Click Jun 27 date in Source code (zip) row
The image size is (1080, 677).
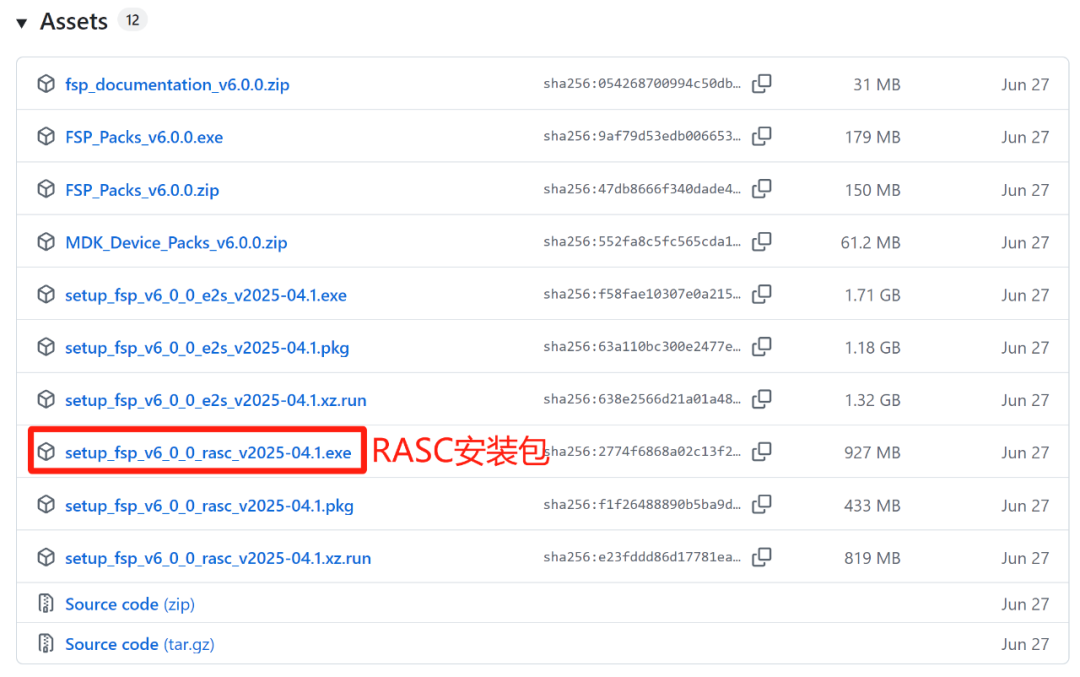(1025, 604)
